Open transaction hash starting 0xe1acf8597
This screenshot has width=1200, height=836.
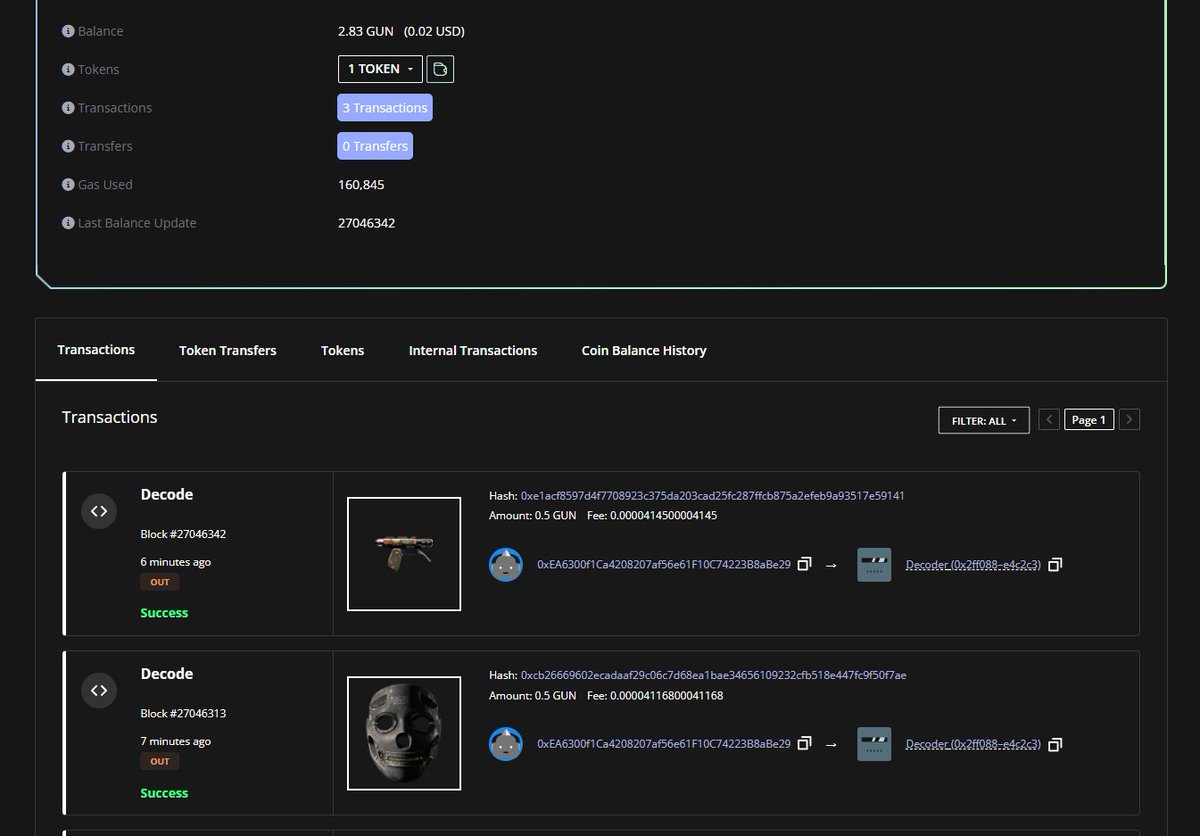point(713,495)
